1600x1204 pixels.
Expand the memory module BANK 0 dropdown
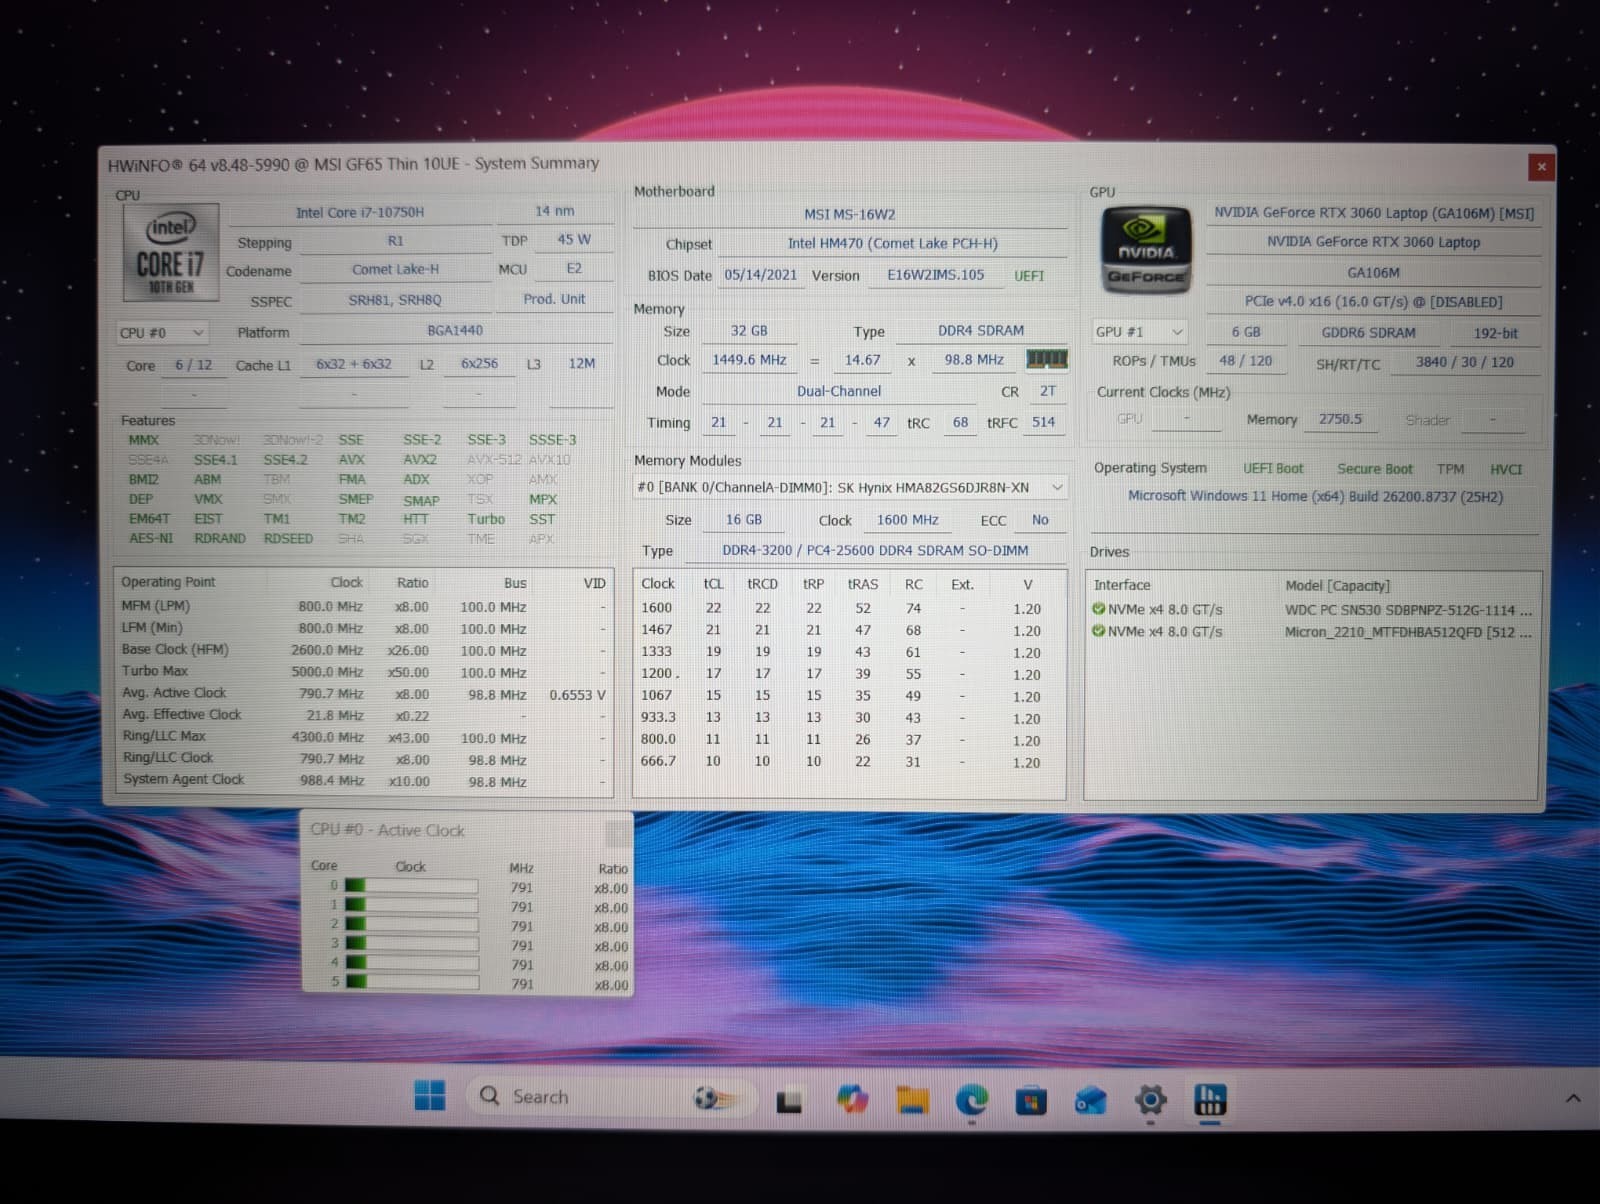(x=851, y=487)
